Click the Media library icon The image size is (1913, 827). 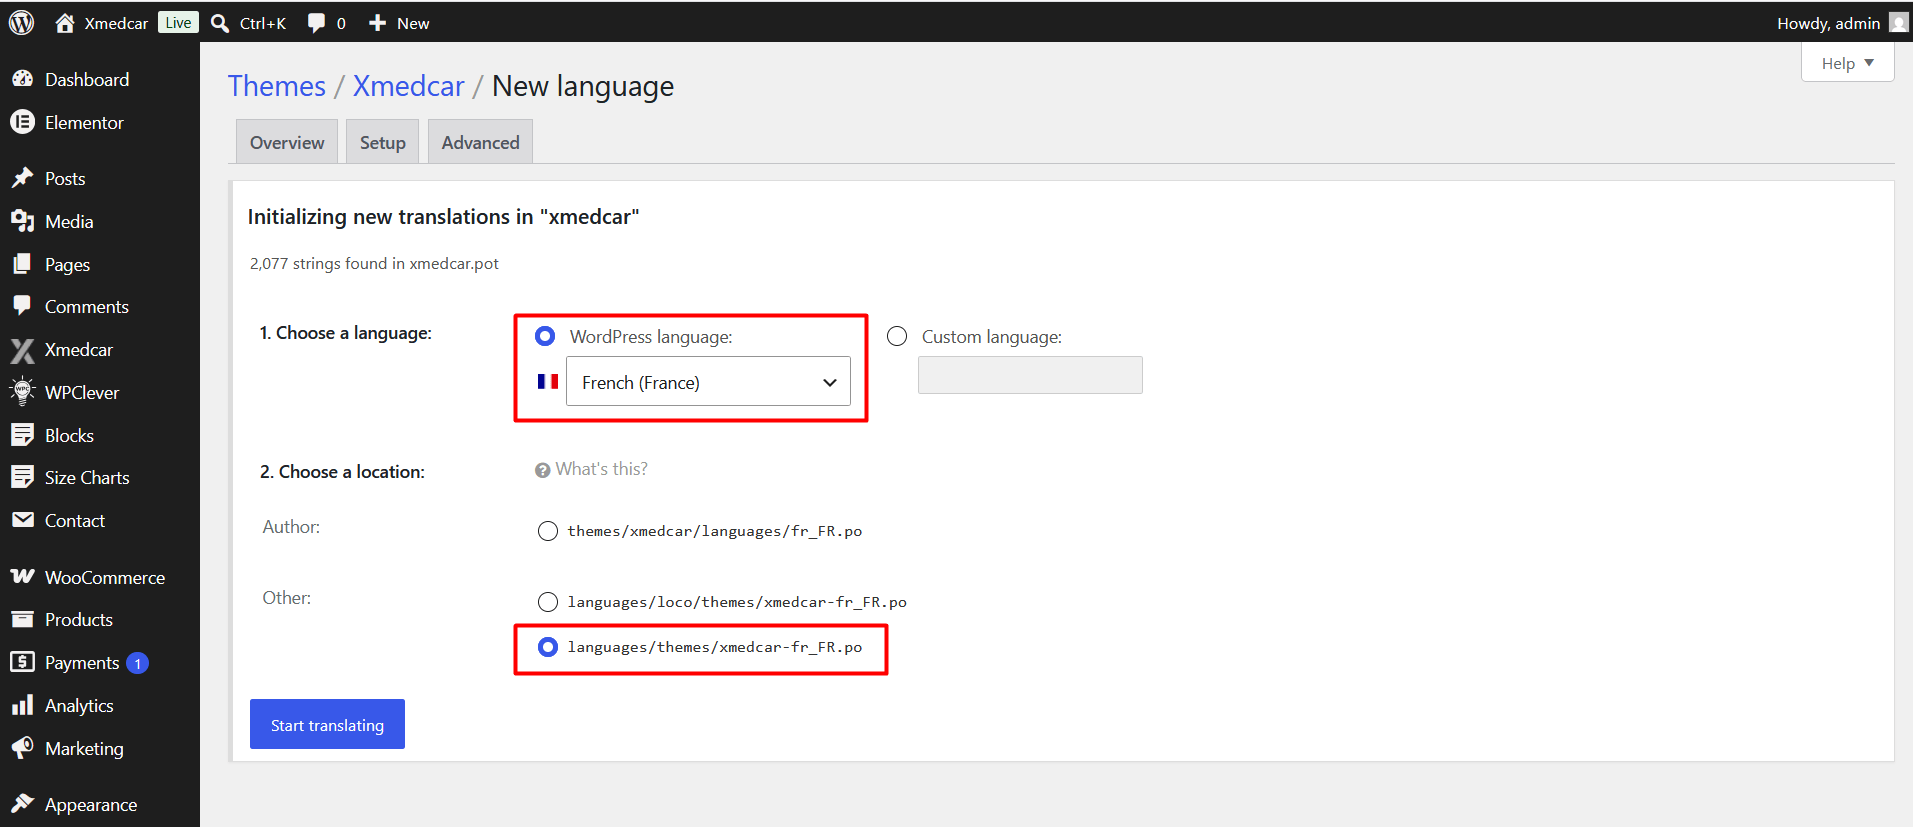[22, 221]
